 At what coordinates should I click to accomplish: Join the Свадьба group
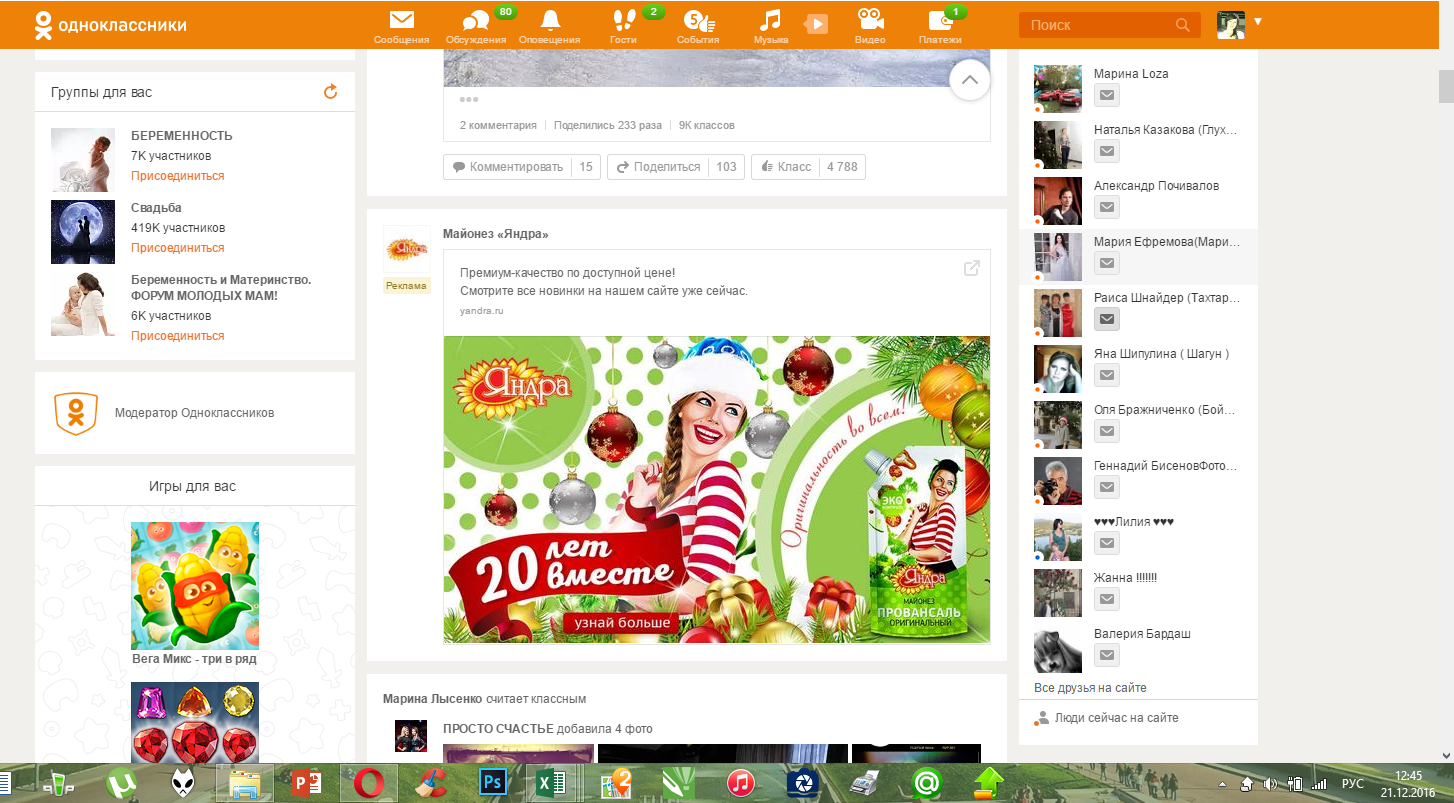click(177, 248)
